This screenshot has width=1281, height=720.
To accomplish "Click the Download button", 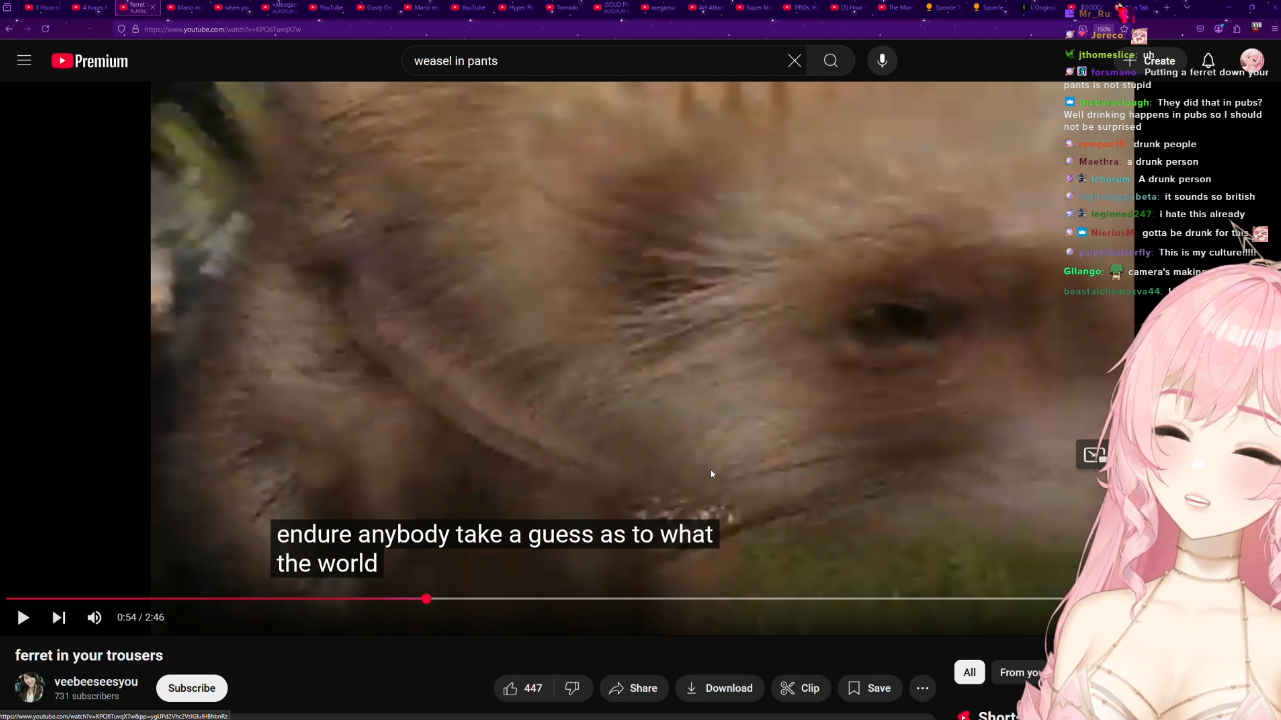I will pyautogui.click(x=719, y=688).
